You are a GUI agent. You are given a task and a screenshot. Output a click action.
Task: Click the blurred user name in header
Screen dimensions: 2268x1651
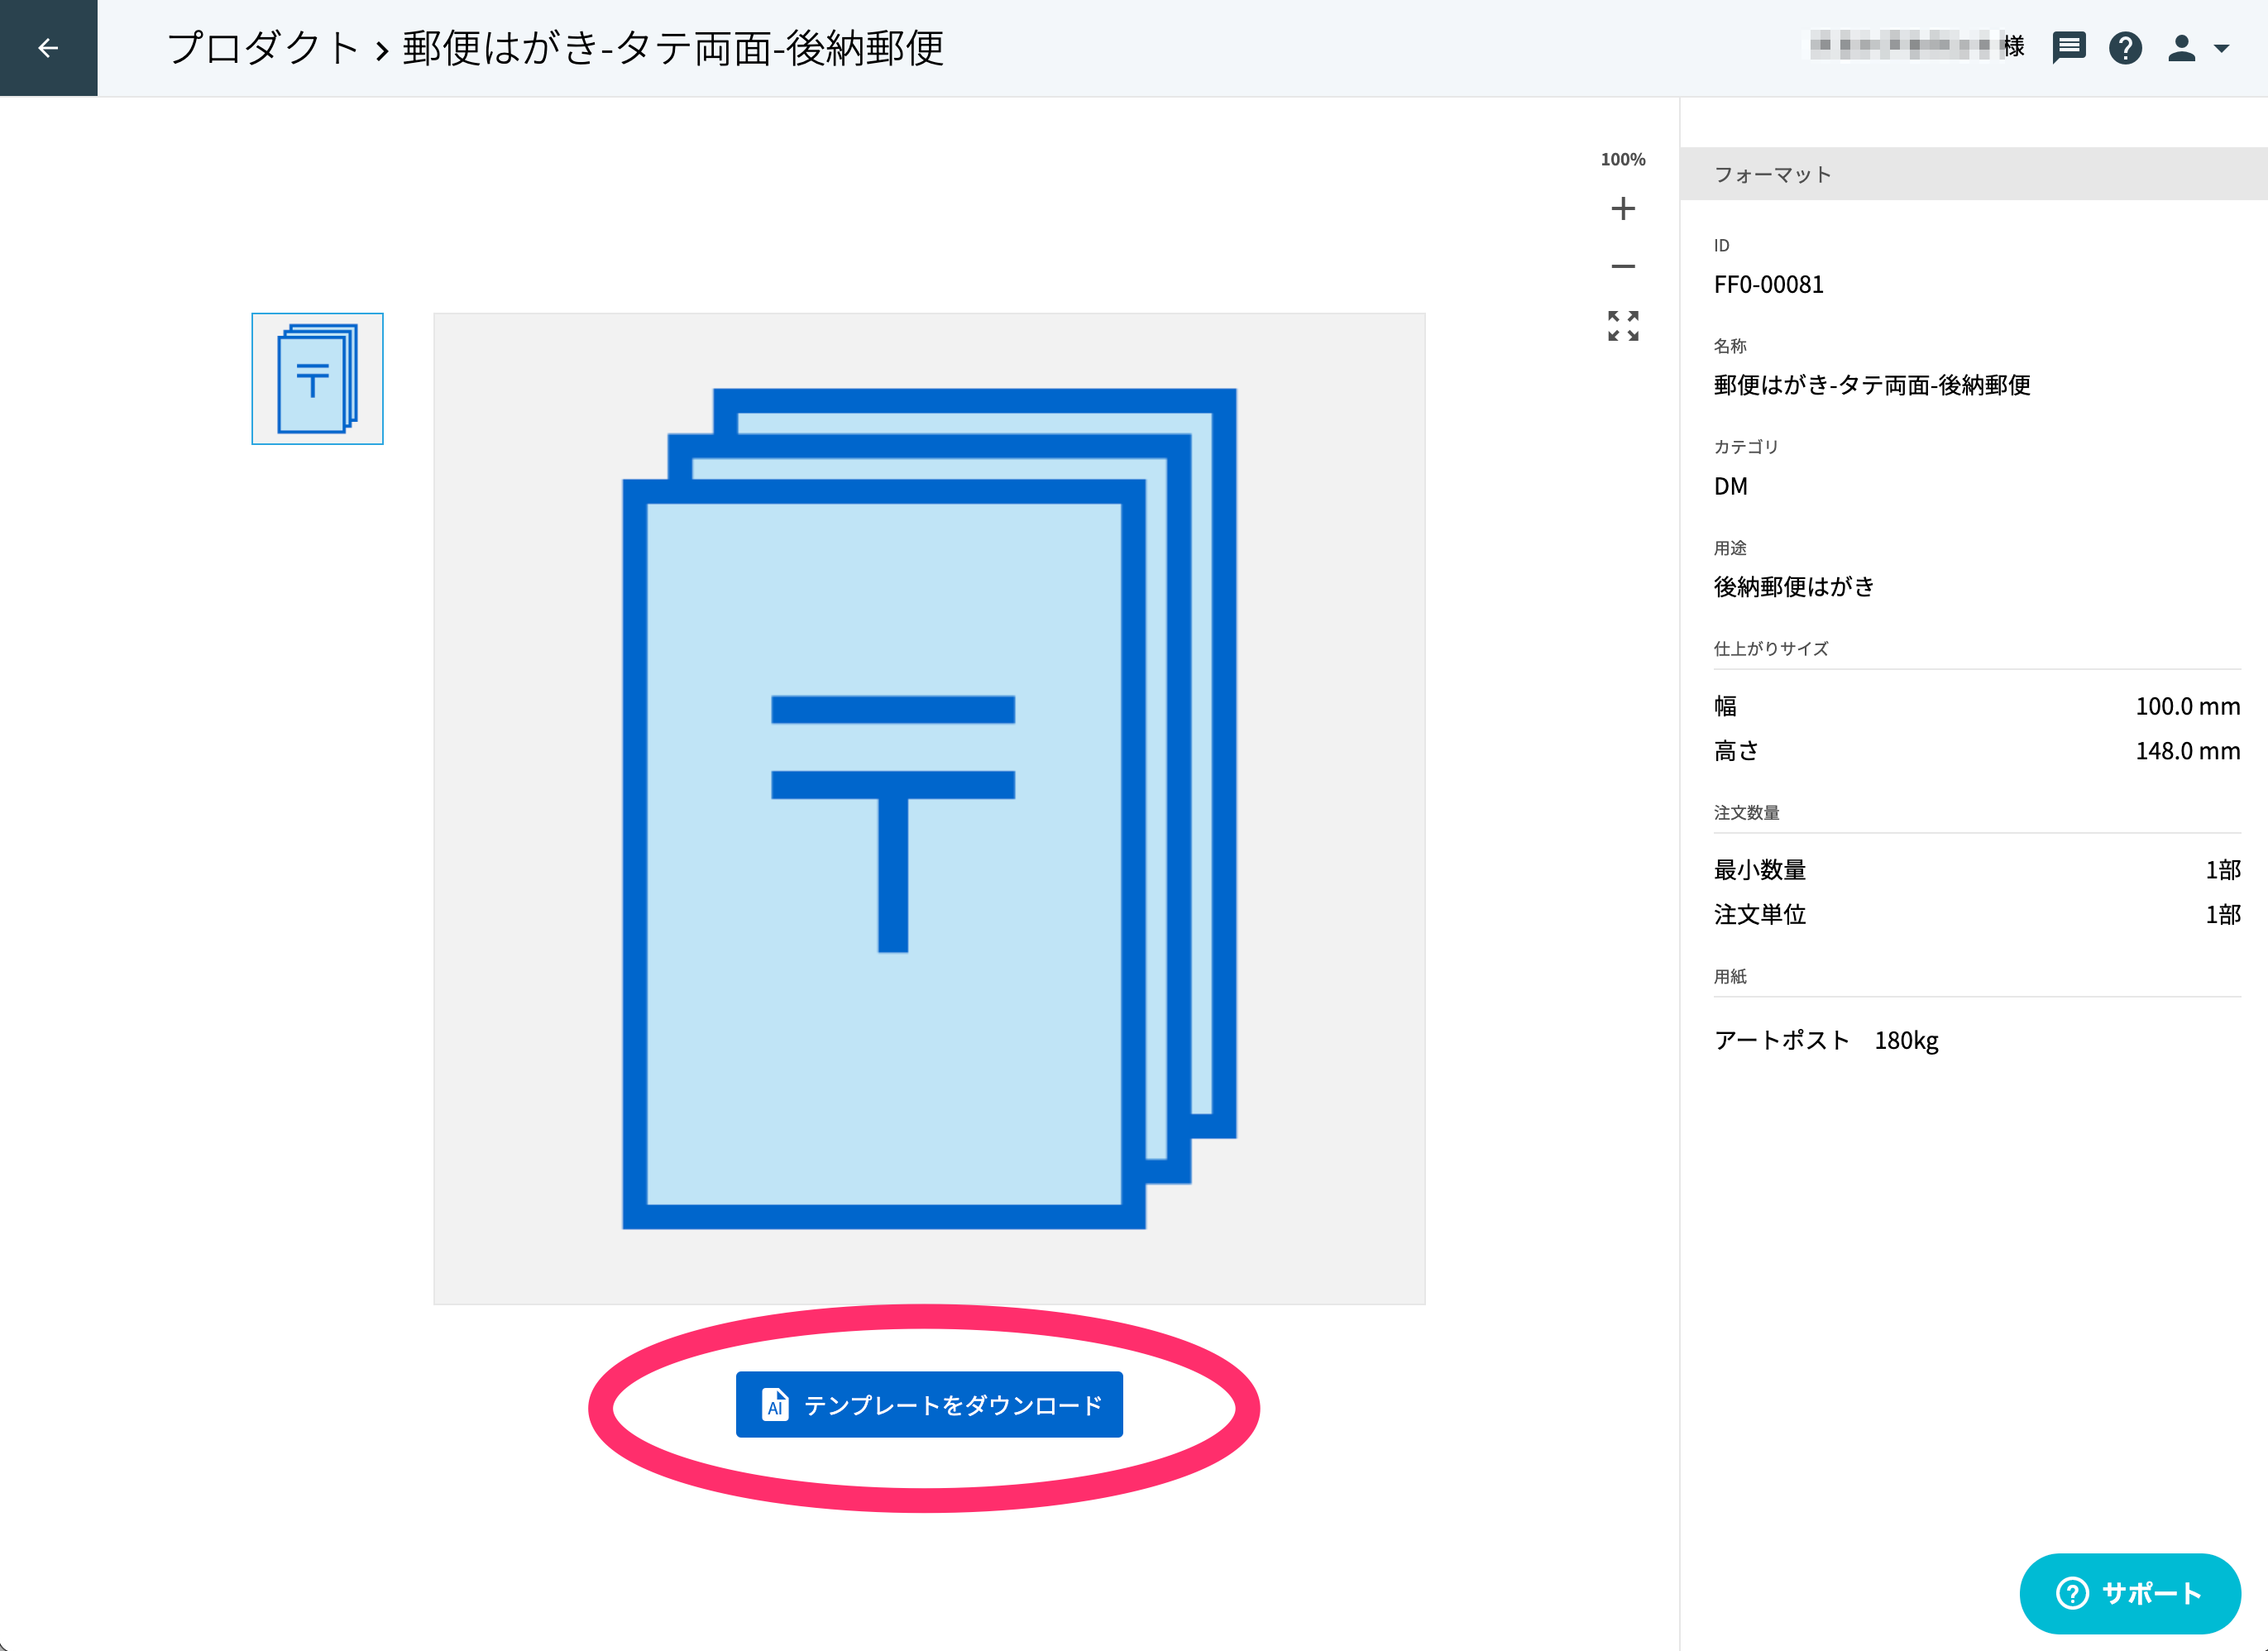click(x=1905, y=46)
